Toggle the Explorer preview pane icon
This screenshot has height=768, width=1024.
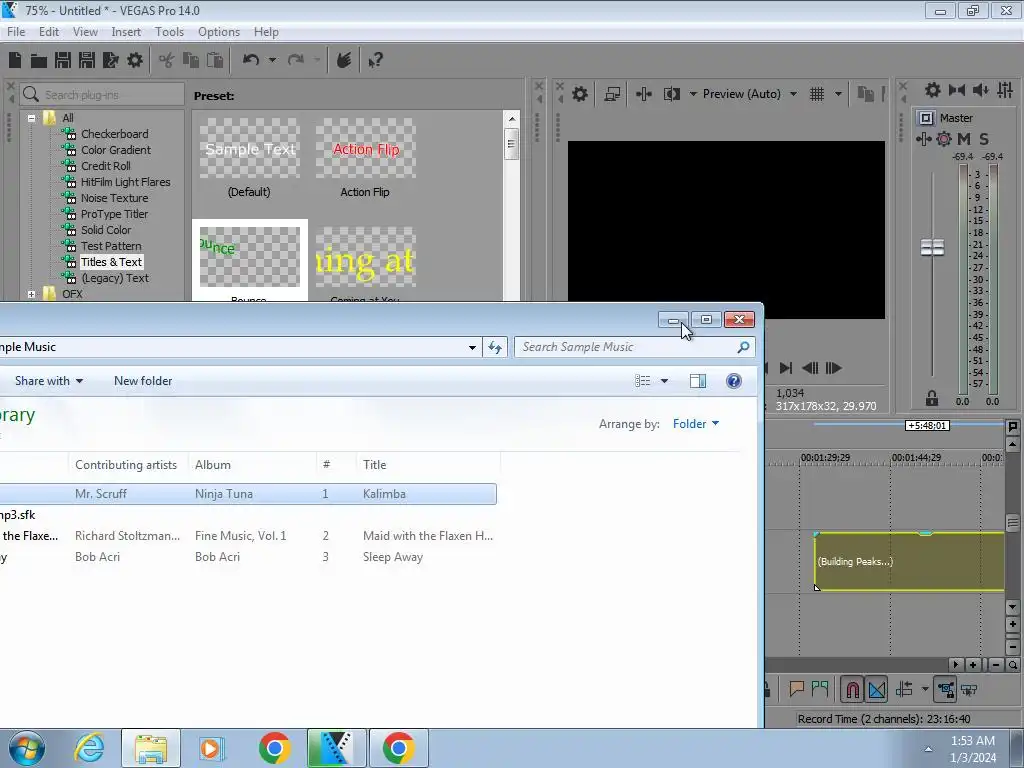click(698, 381)
